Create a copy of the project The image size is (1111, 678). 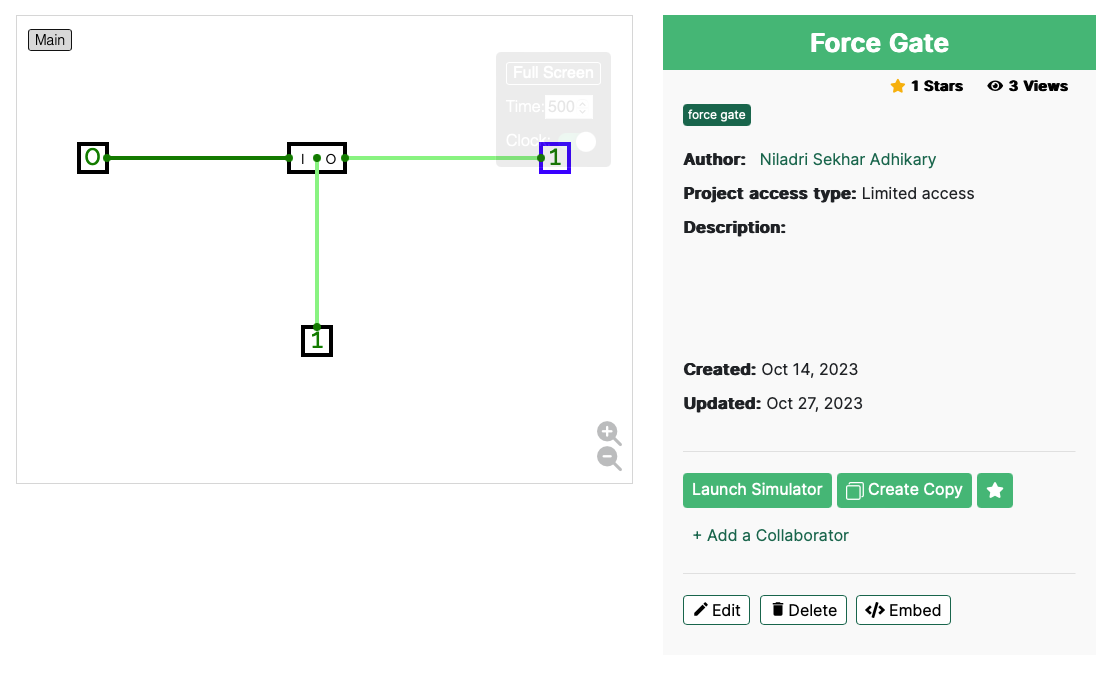[x=904, y=490]
